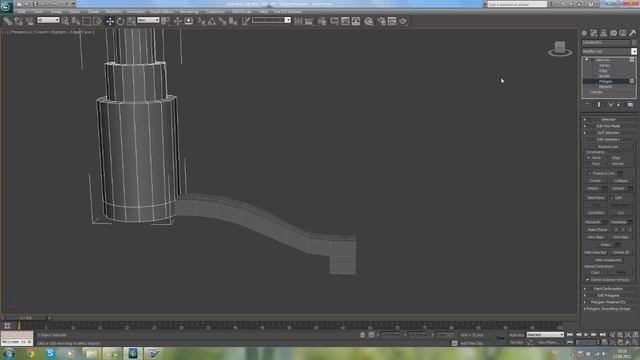This screenshot has height=360, width=640.
Task: Open the Rendering menu
Action: 189,11
